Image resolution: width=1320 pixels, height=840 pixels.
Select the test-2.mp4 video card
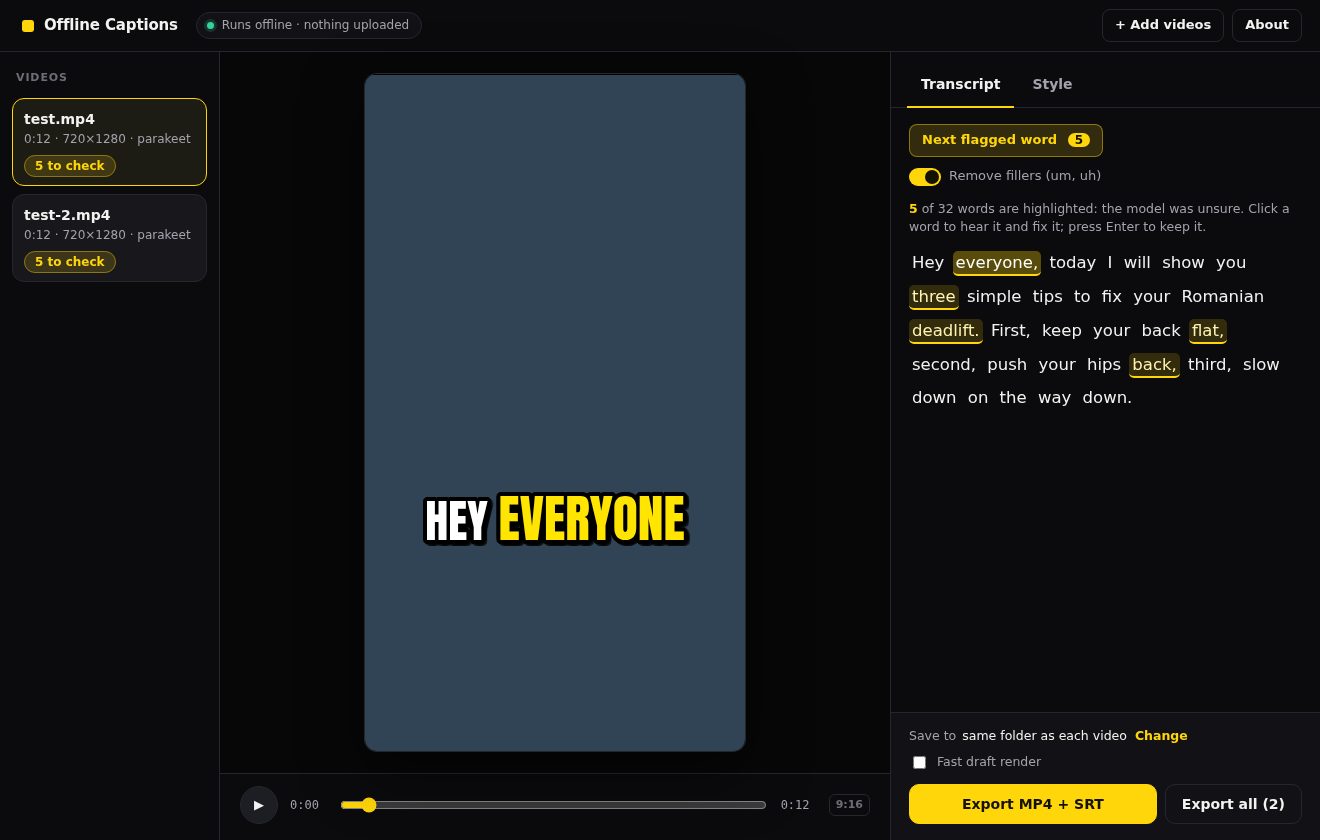(x=110, y=238)
